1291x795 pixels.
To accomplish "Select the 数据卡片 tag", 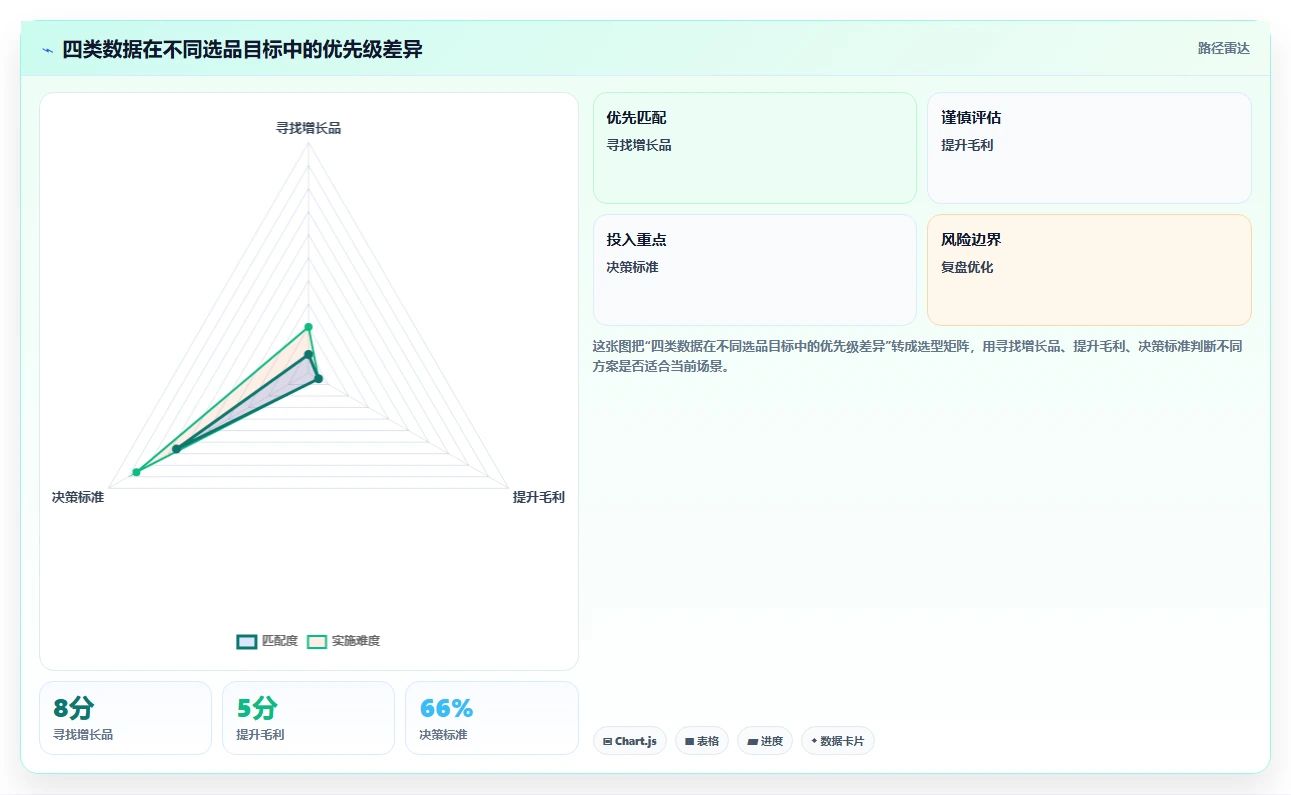I will (838, 741).
